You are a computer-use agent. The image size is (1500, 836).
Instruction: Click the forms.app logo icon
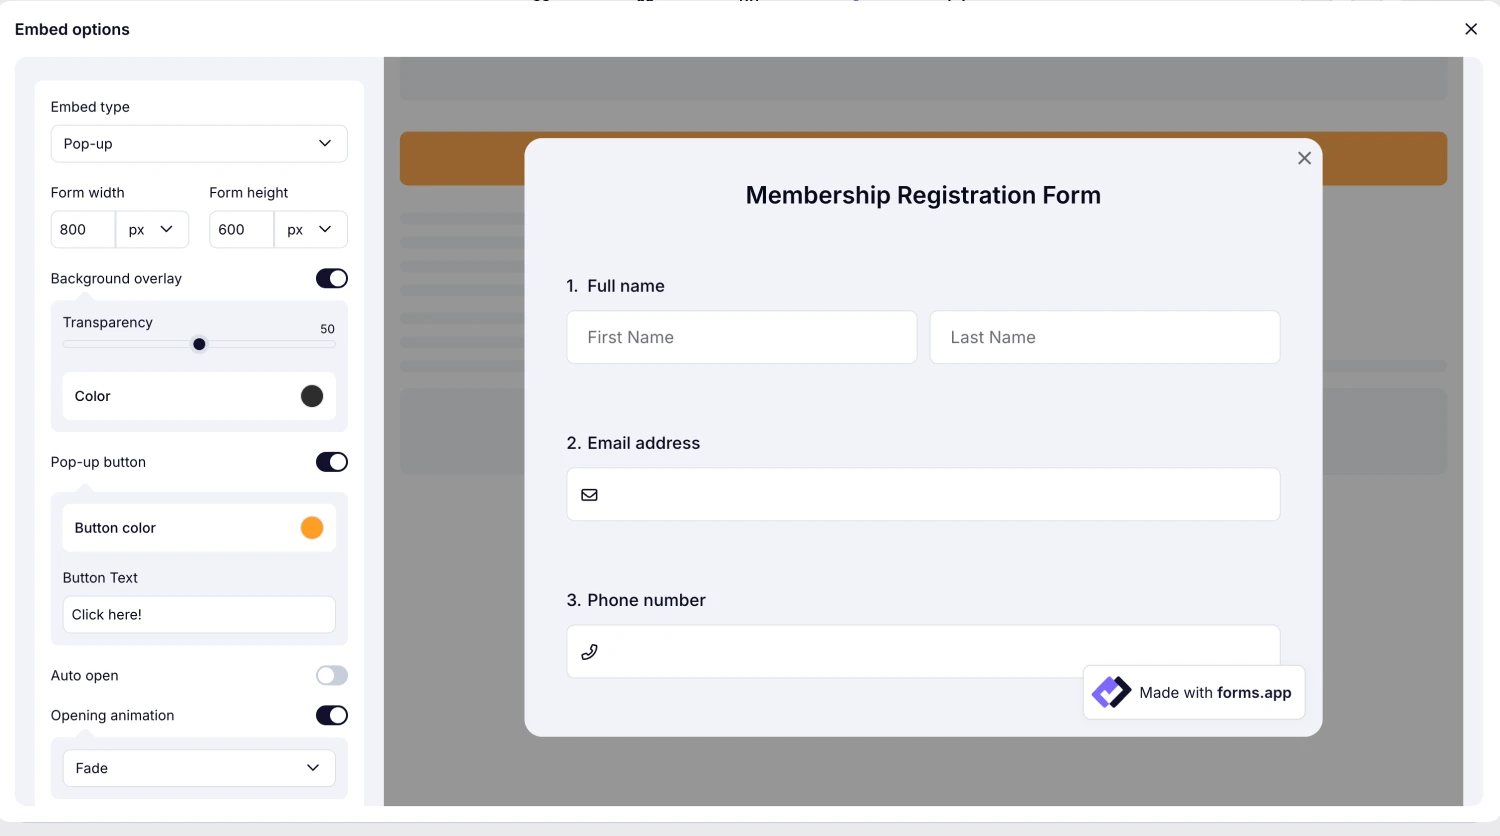pyautogui.click(x=1111, y=691)
